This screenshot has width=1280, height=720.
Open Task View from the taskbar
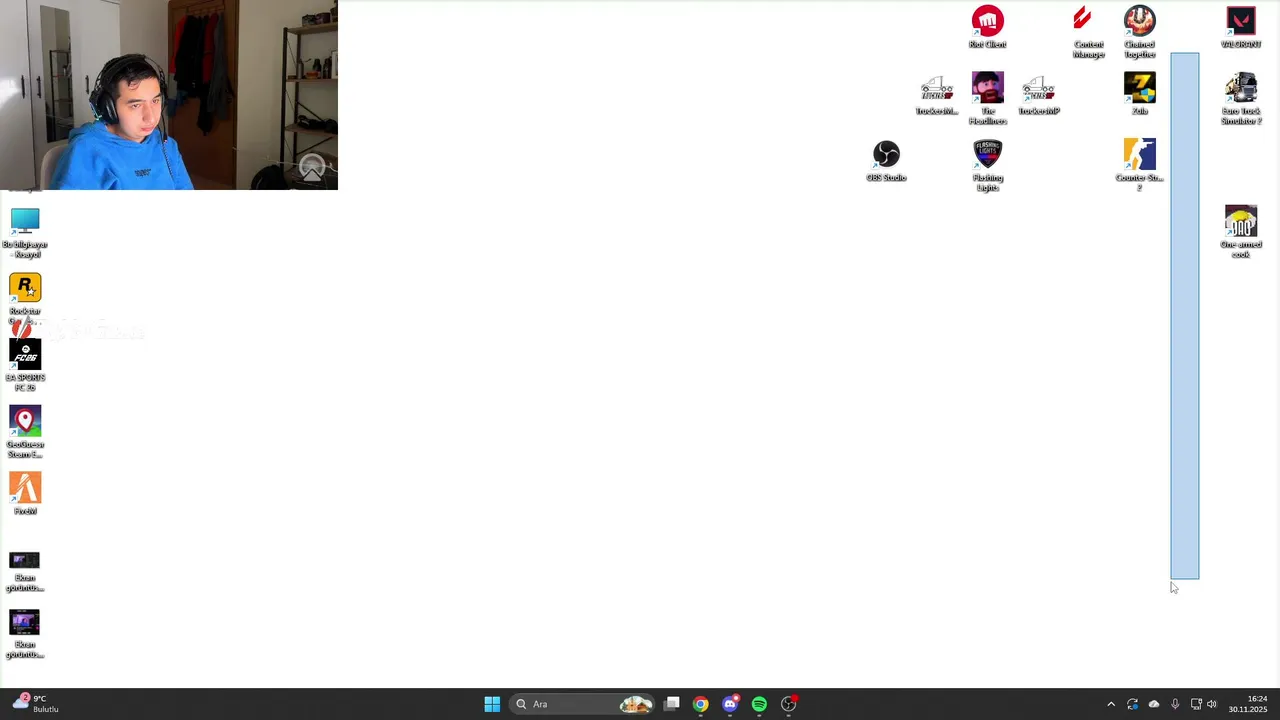tap(672, 704)
